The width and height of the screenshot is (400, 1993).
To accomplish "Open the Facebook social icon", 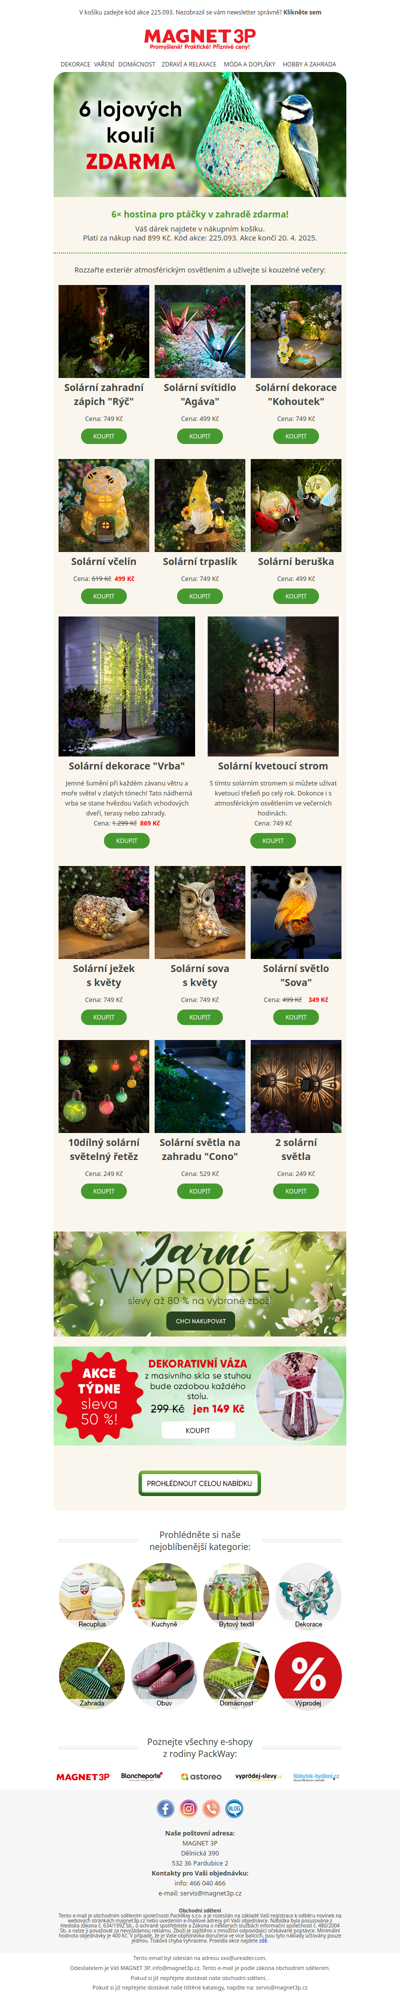I will (x=165, y=1808).
